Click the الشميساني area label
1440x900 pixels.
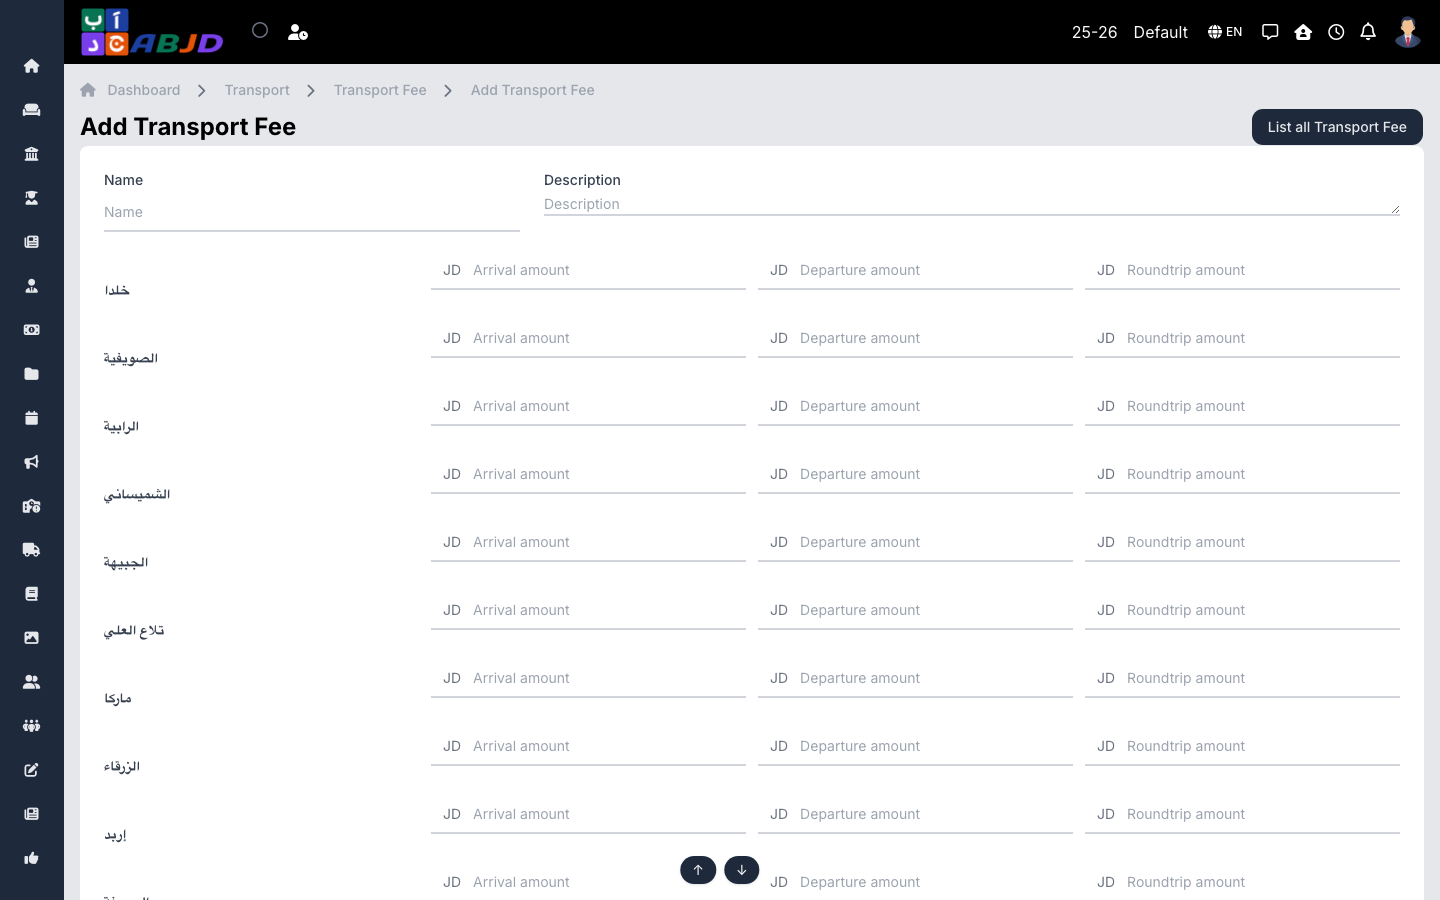[137, 495]
